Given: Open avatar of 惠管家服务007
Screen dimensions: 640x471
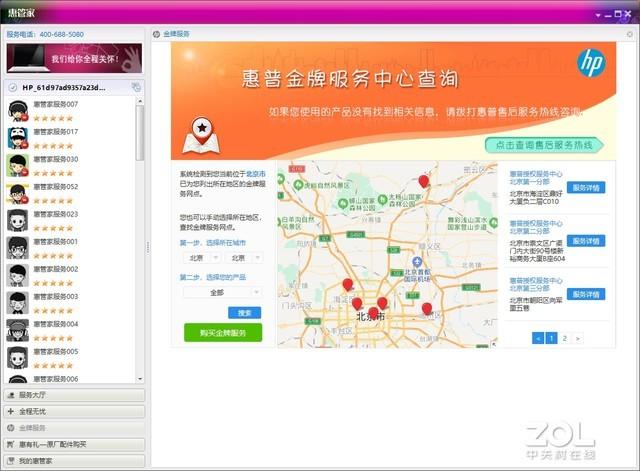Looking at the screenshot, I should (x=18, y=111).
